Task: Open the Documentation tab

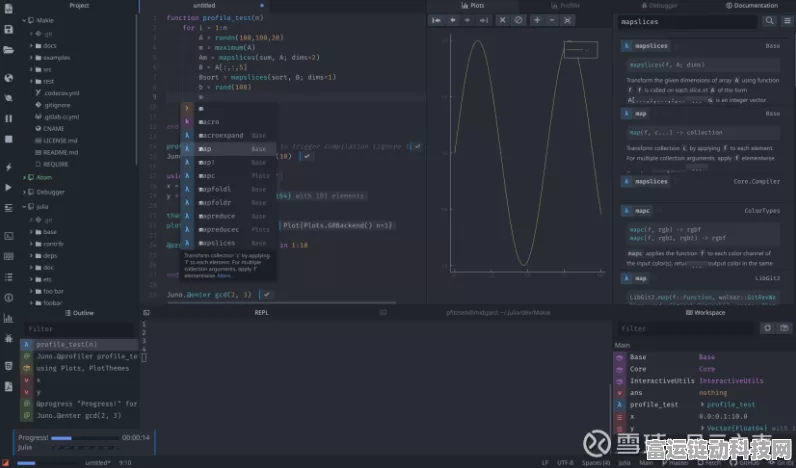Action: (x=752, y=6)
